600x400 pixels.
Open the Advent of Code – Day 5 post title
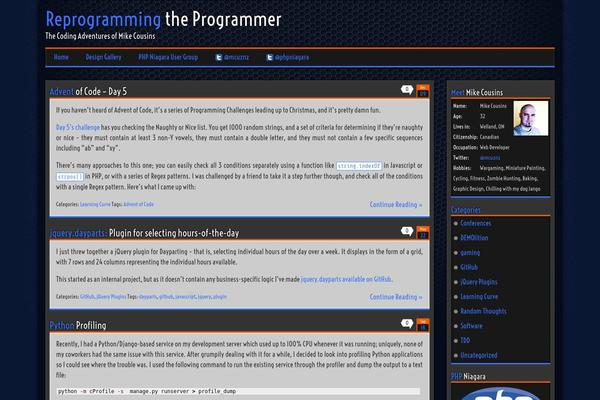tap(88, 91)
